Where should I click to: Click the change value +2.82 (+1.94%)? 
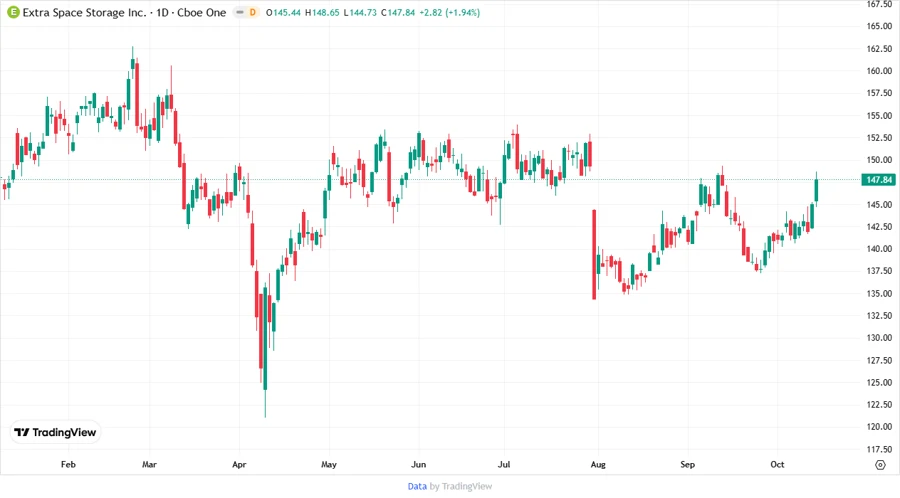449,12
